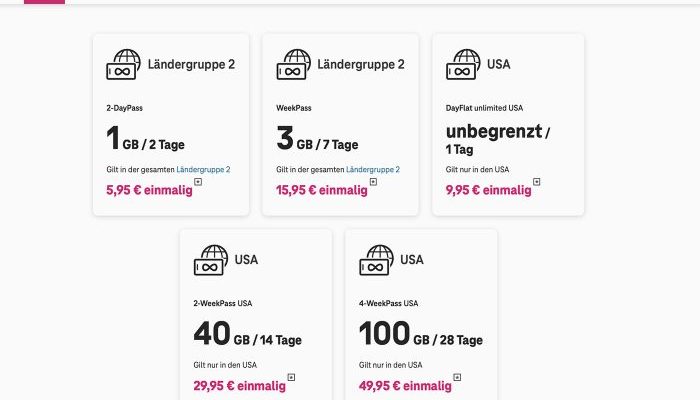The width and height of the screenshot is (700, 400).
Task: Click the 29,95 € einmalig price
Action: point(238,384)
